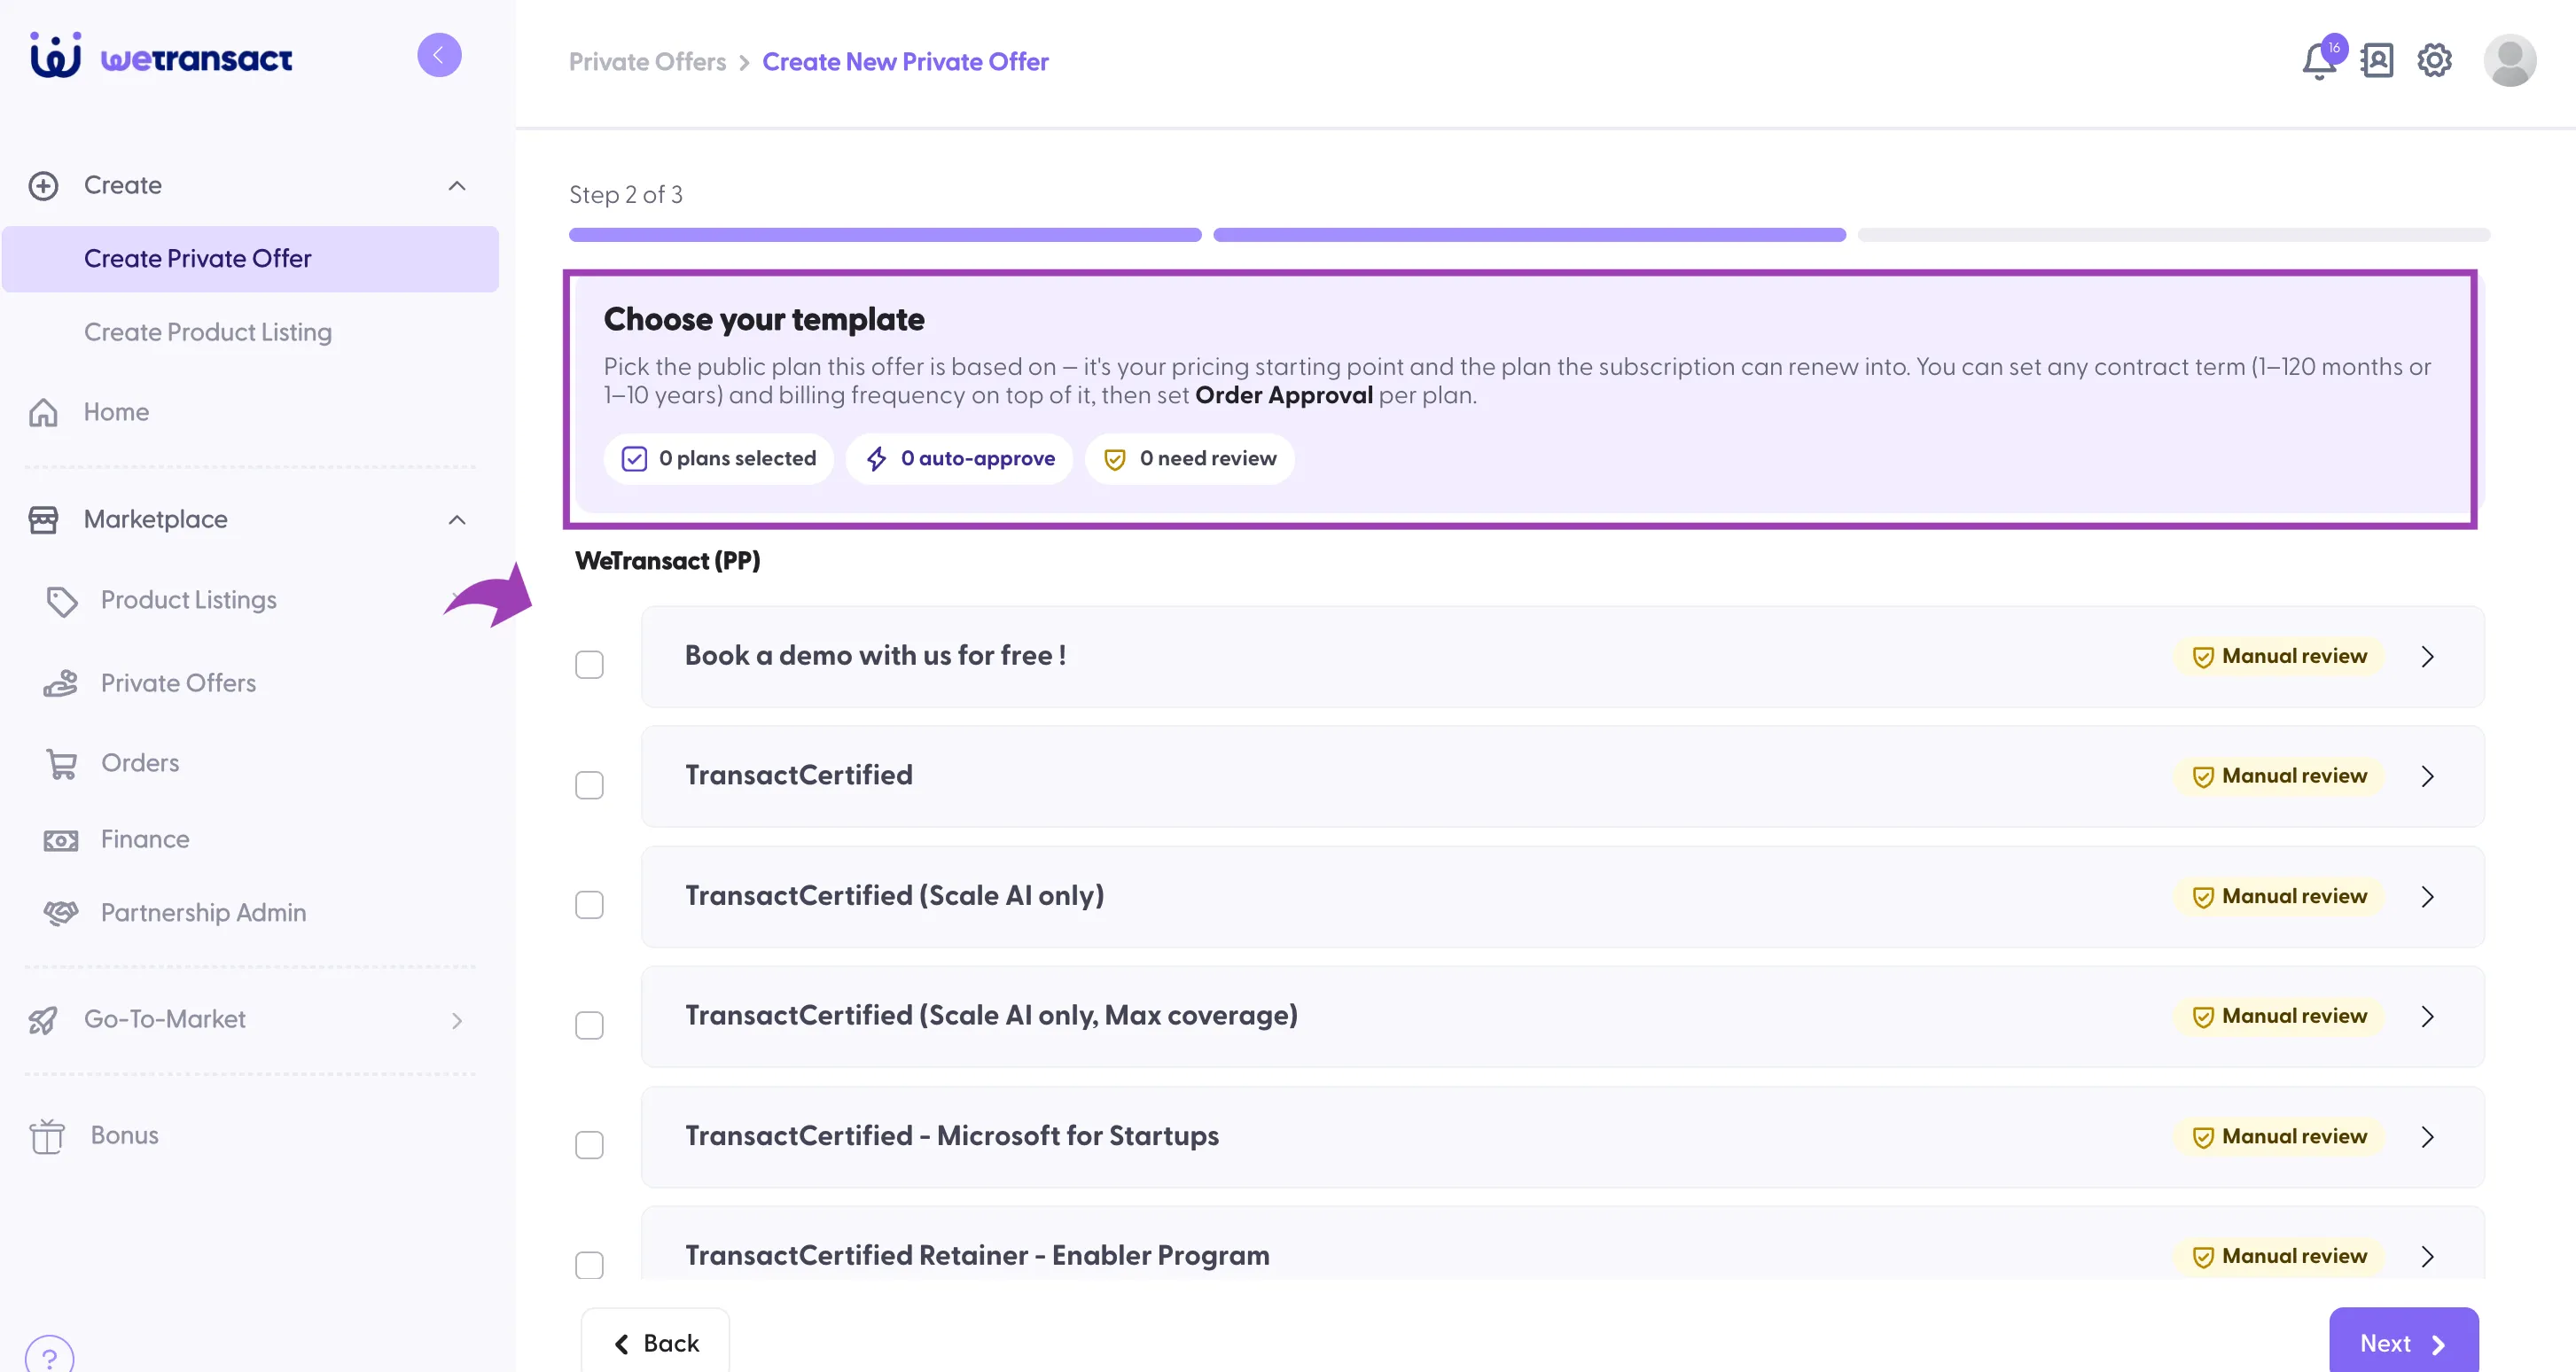Click the help question mark icon
Viewport: 2576px width, 1372px height.
click(x=49, y=1358)
